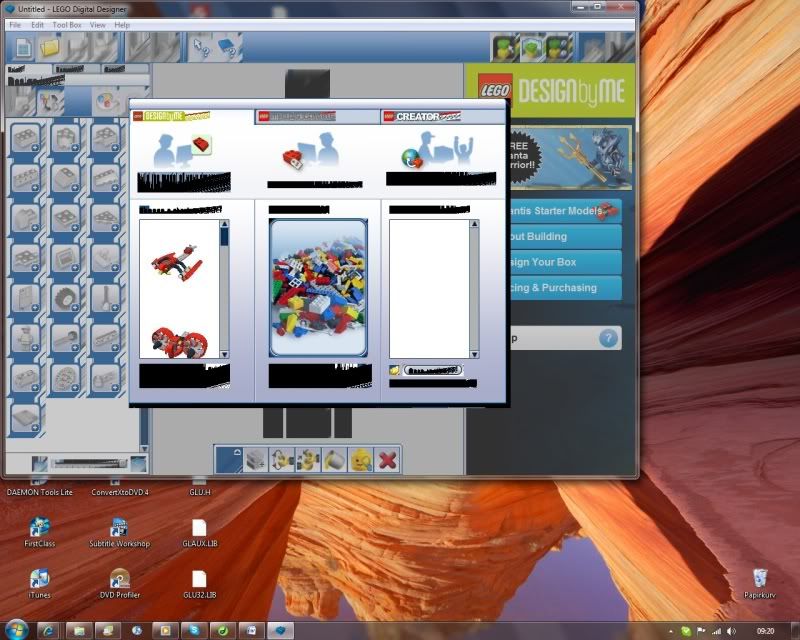Open the View menu
Image resolution: width=800 pixels, height=640 pixels.
97,25
